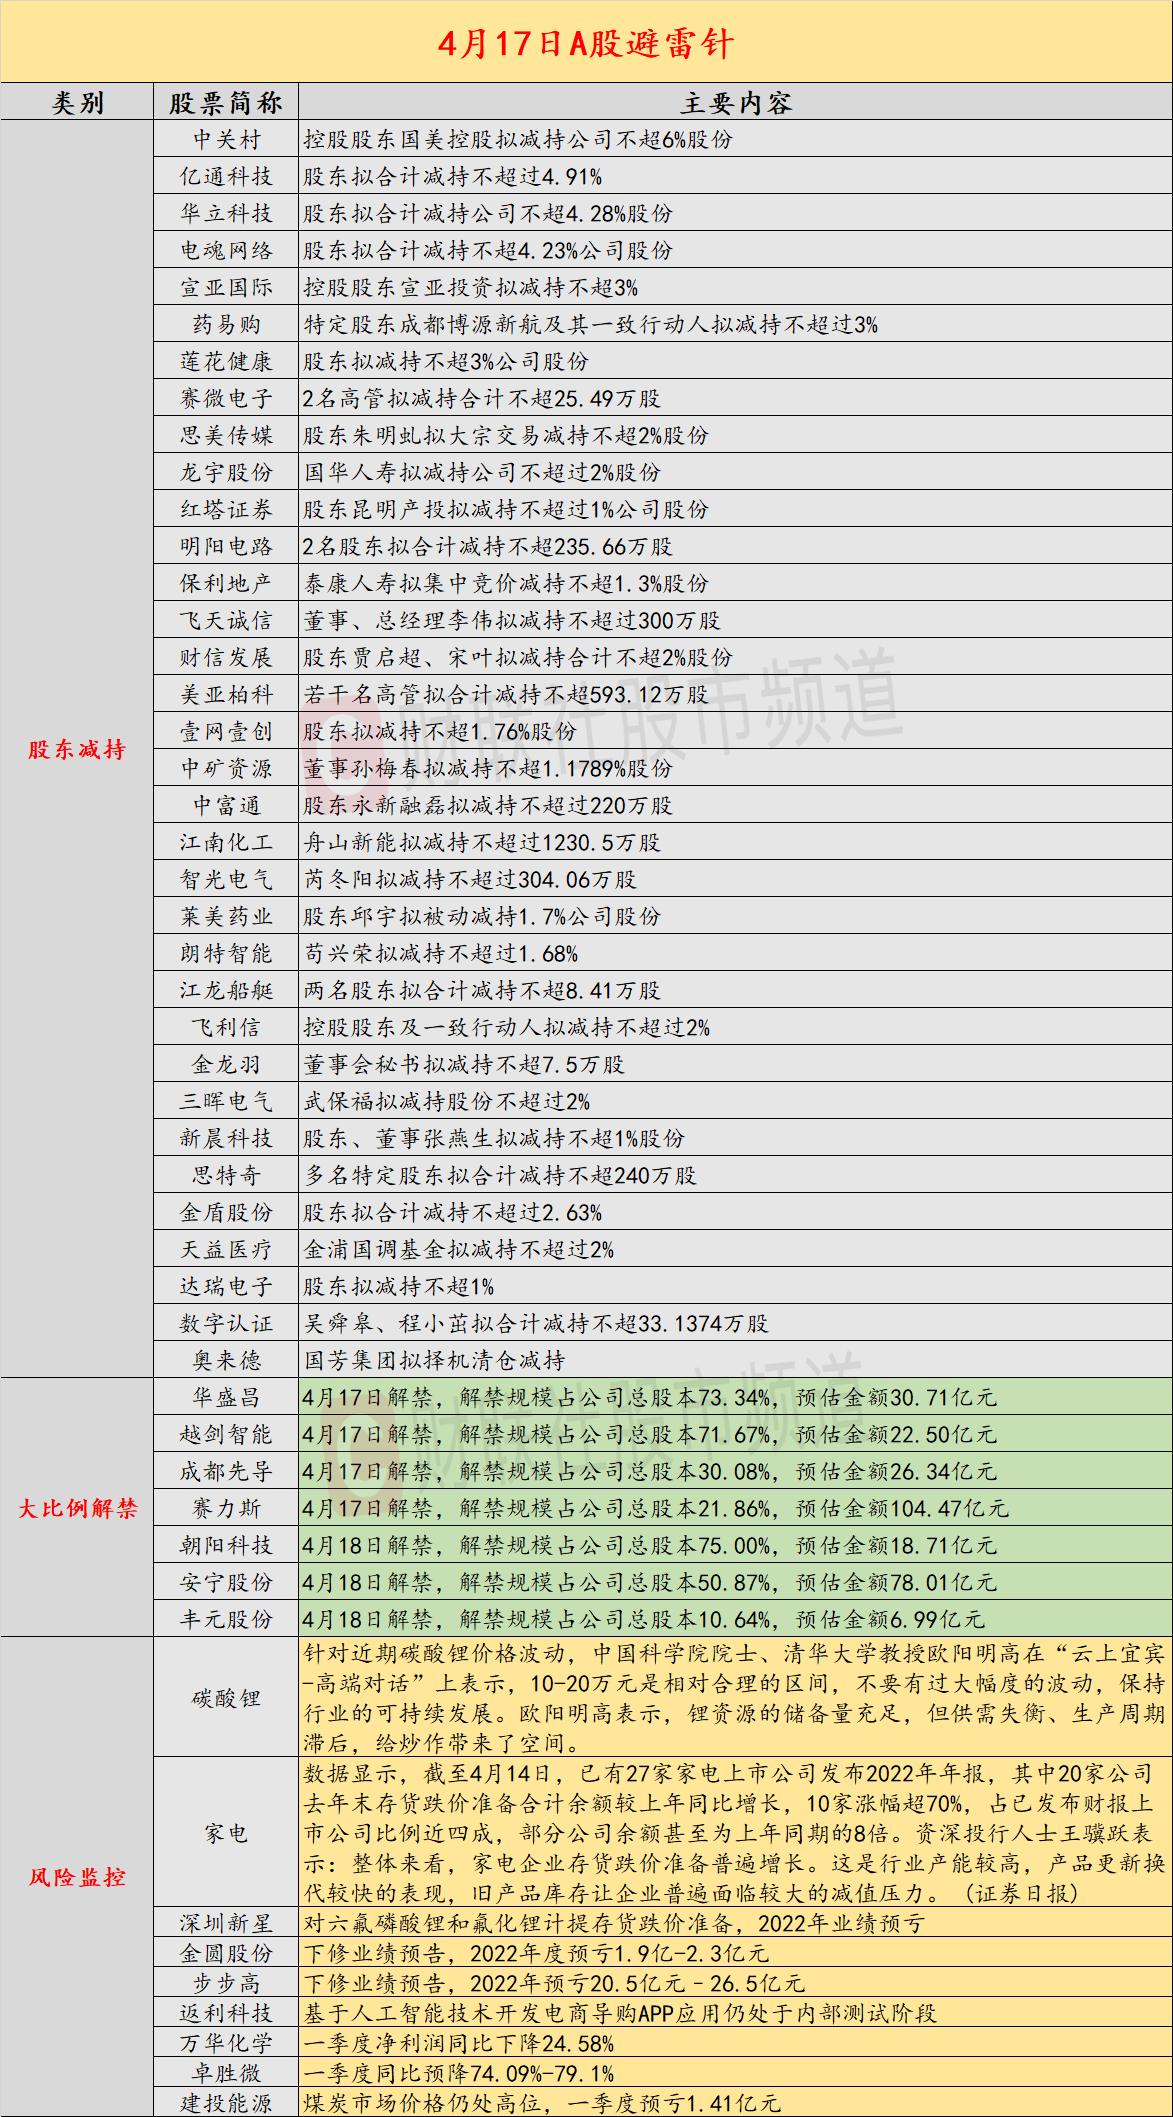Viewport: 1173px width, 2117px height.
Task: Select stock name 电魂网络
Action: pyautogui.click(x=226, y=251)
